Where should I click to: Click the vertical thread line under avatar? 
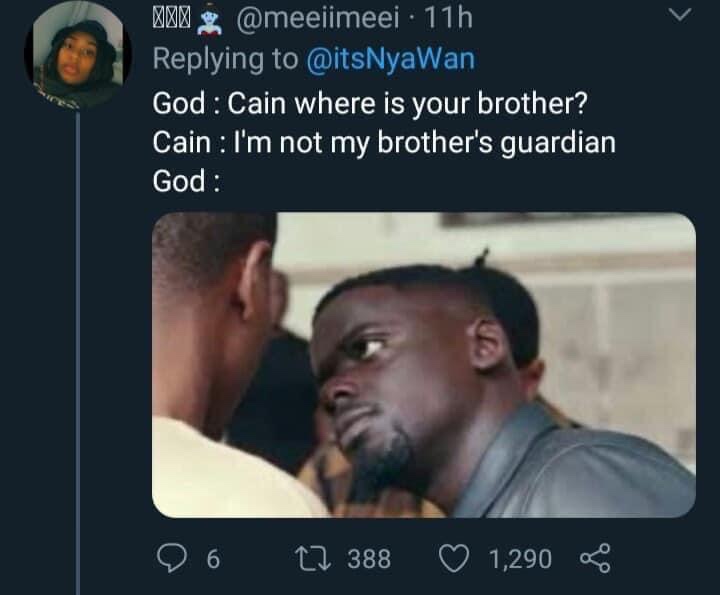click(78, 350)
